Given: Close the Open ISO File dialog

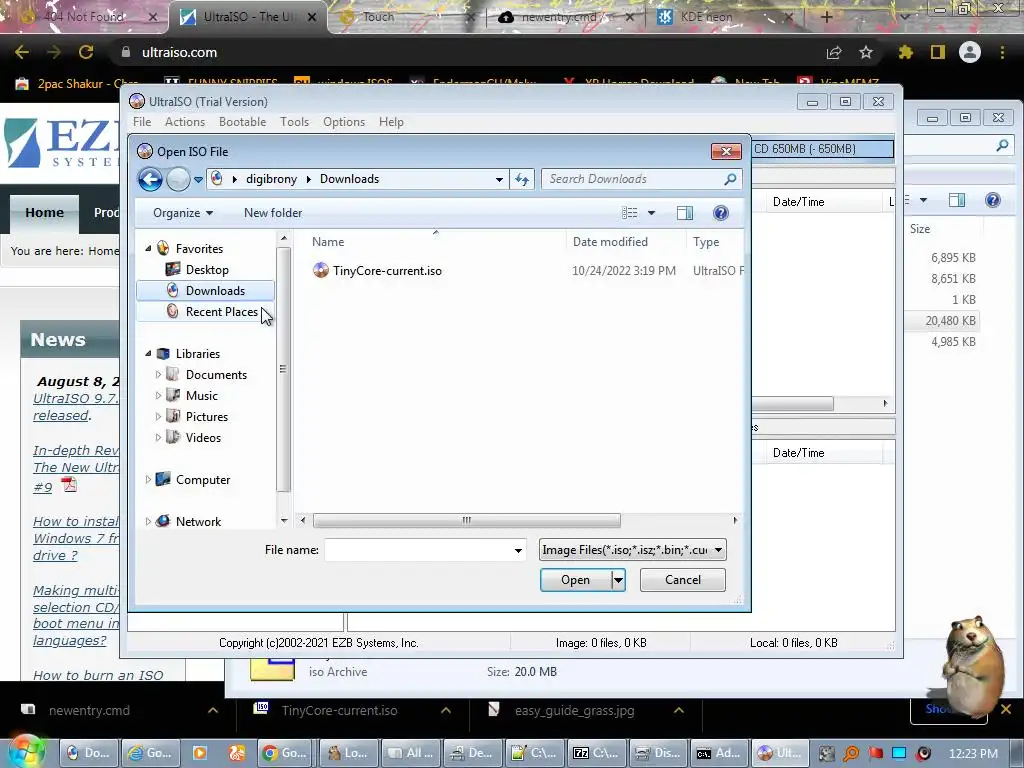Looking at the screenshot, I should [x=726, y=152].
